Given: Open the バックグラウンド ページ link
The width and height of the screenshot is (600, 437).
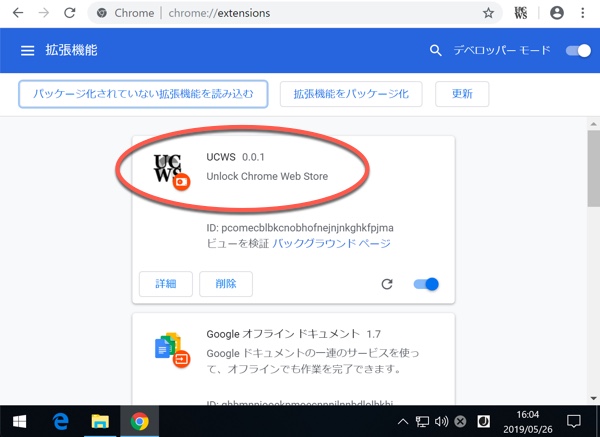Looking at the screenshot, I should 331,243.
